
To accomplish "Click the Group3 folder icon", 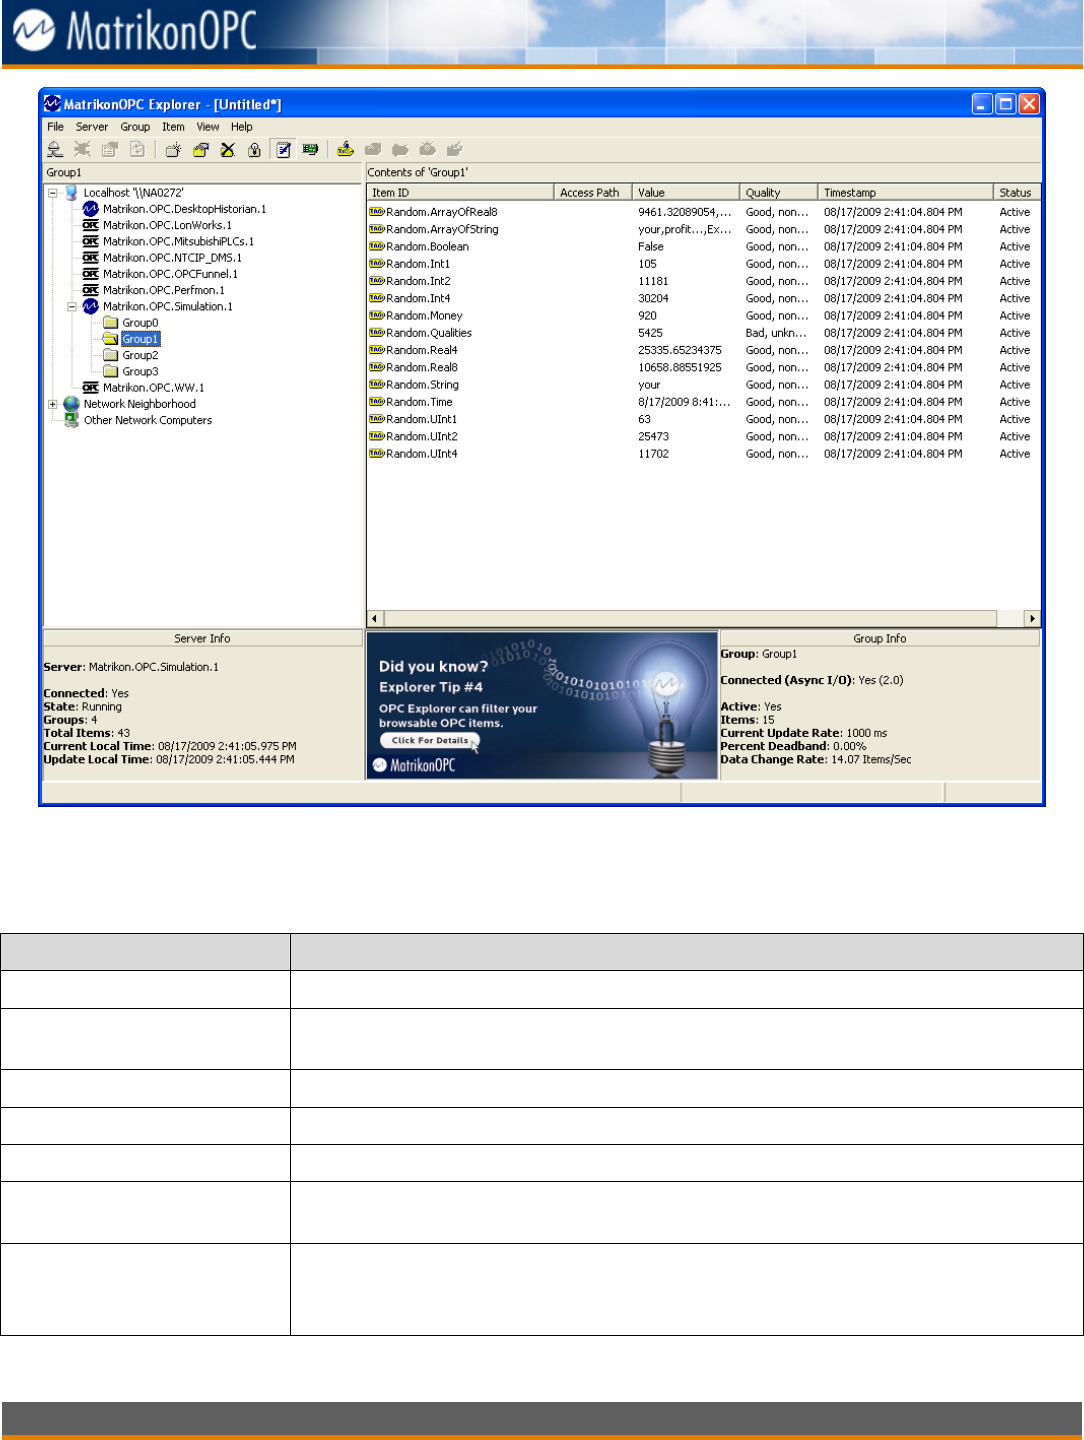I will coord(111,371).
